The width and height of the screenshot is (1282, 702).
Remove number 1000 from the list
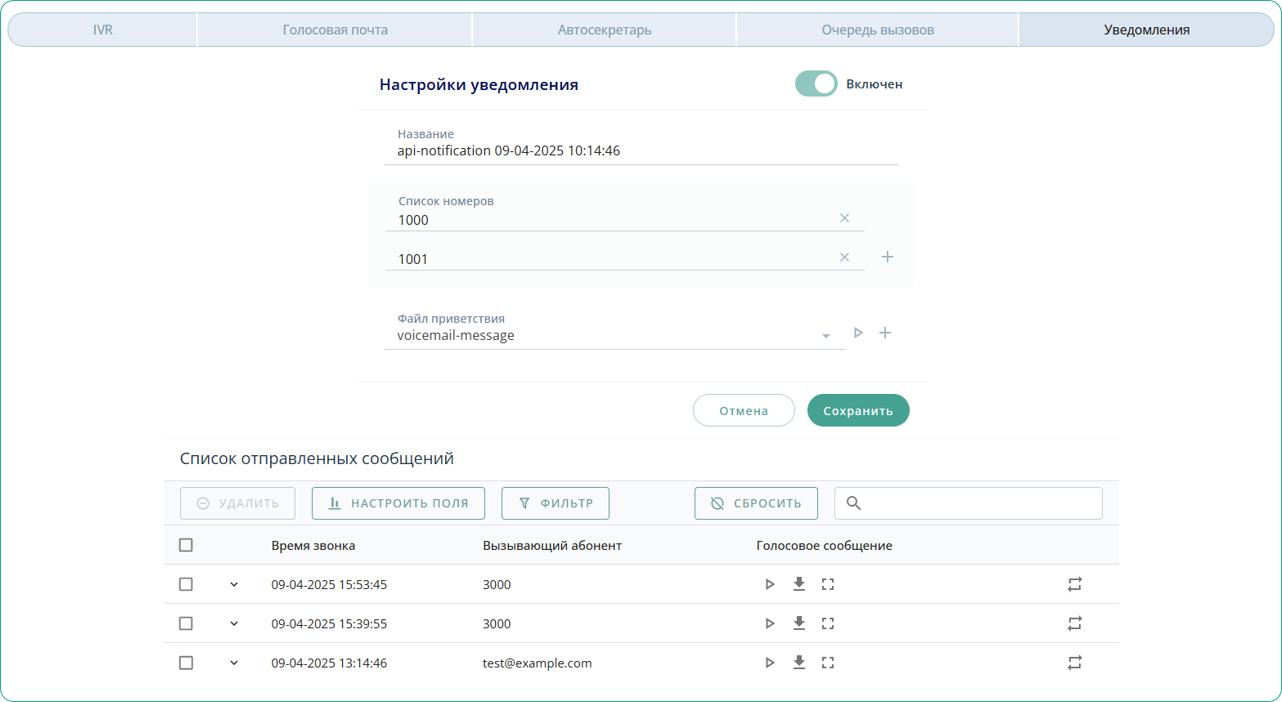pos(844,218)
